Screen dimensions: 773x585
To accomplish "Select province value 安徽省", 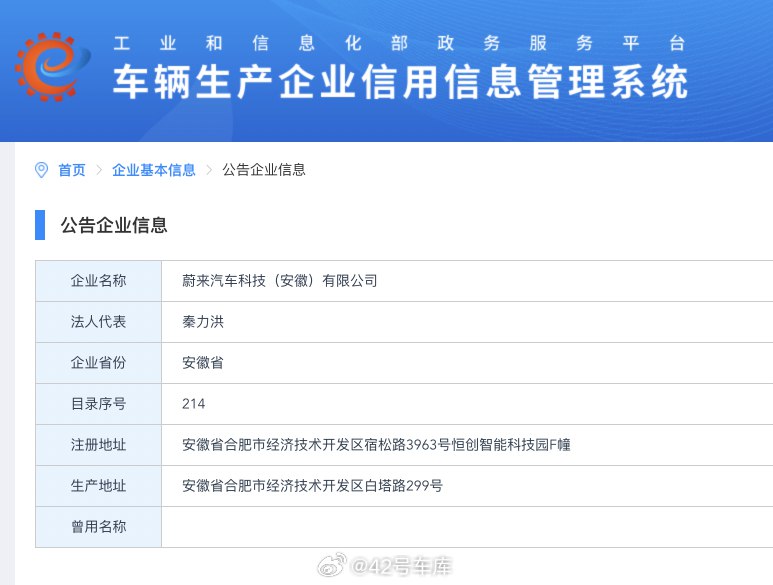I will tap(203, 363).
